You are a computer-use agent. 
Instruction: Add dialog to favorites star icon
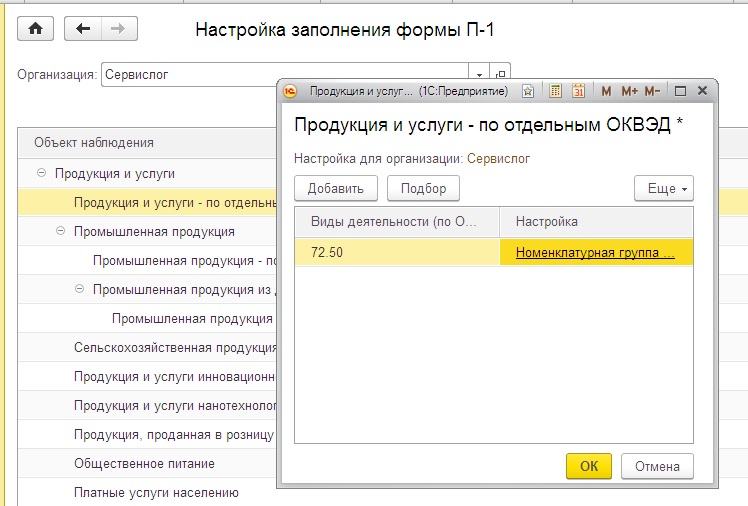tap(528, 91)
